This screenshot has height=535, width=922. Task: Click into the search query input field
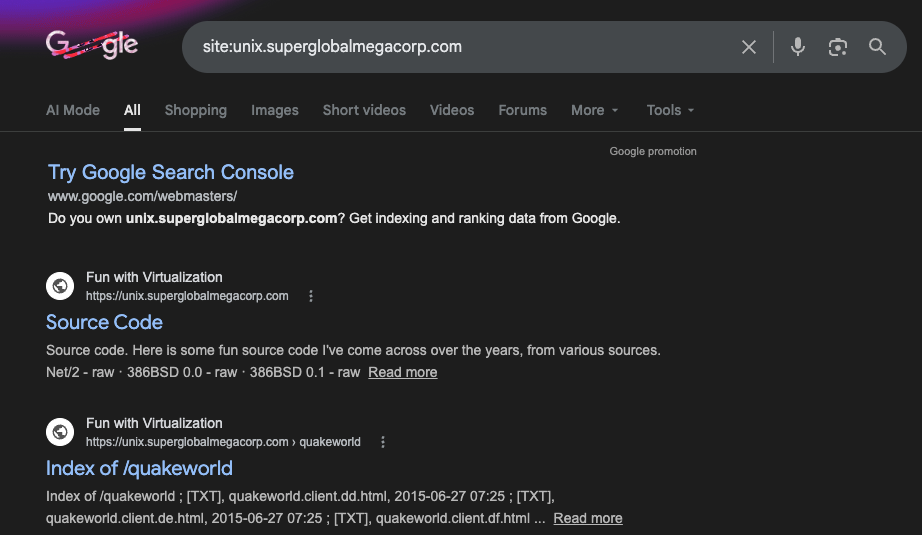(450, 47)
